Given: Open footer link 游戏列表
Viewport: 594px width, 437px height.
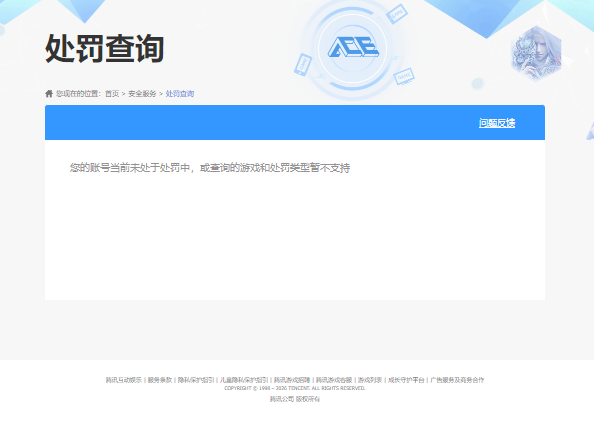Looking at the screenshot, I should tap(370, 380).
